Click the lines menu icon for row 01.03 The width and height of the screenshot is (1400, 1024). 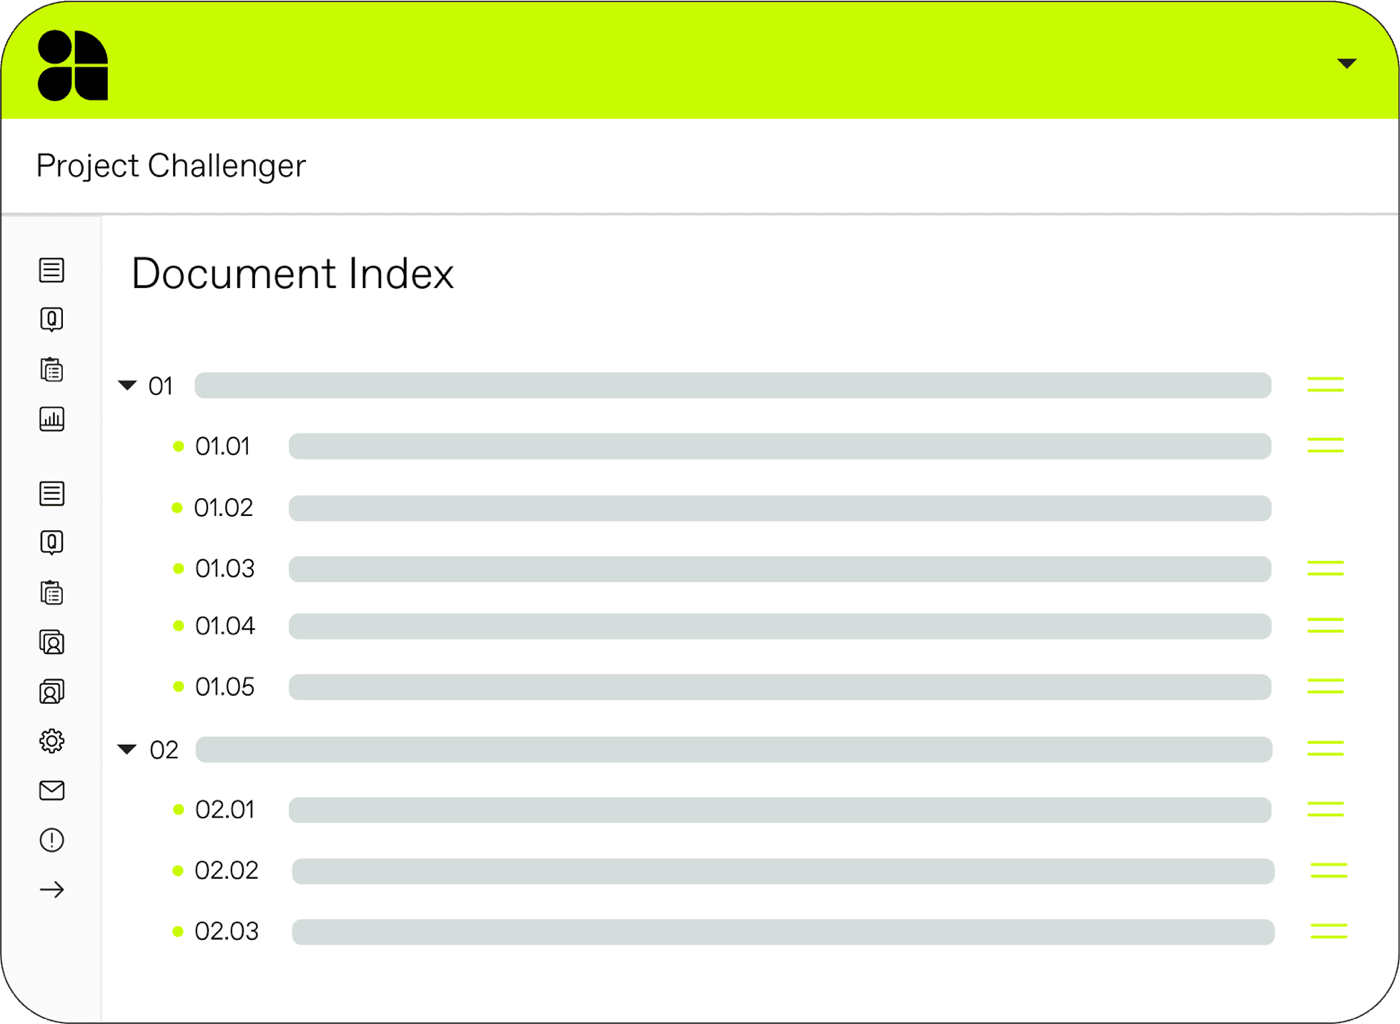click(x=1325, y=569)
